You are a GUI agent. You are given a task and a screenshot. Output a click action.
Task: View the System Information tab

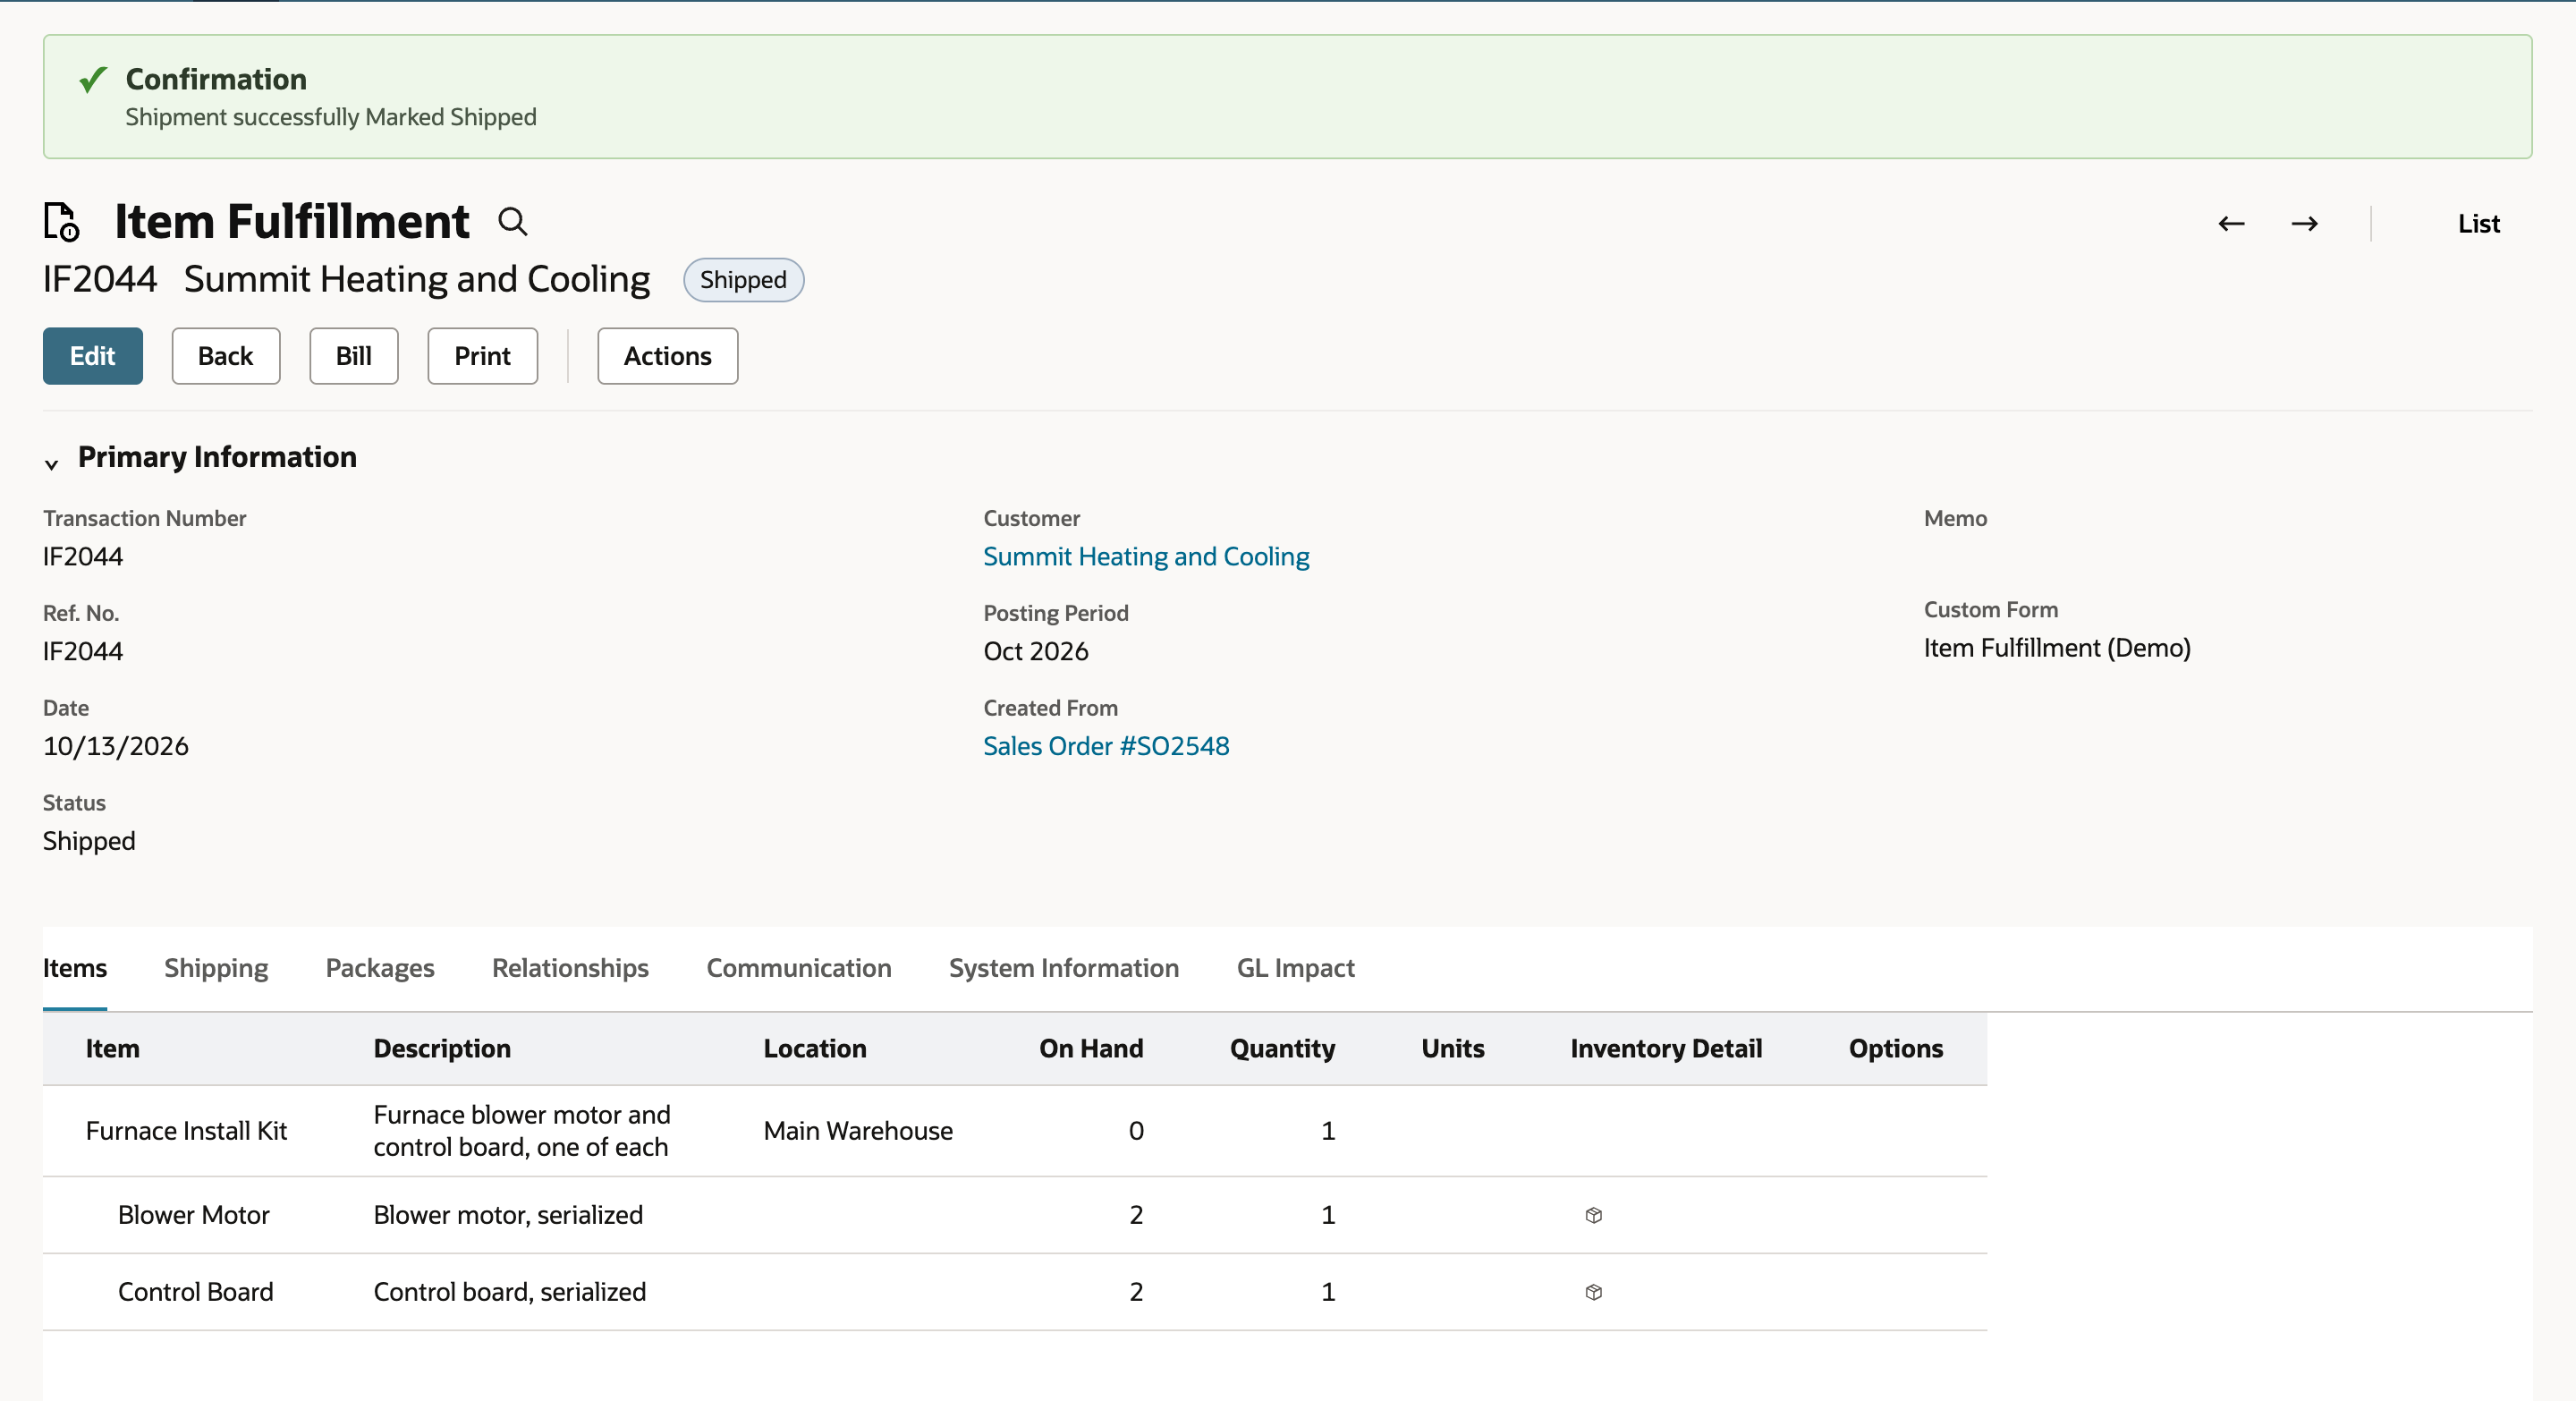(x=1063, y=968)
